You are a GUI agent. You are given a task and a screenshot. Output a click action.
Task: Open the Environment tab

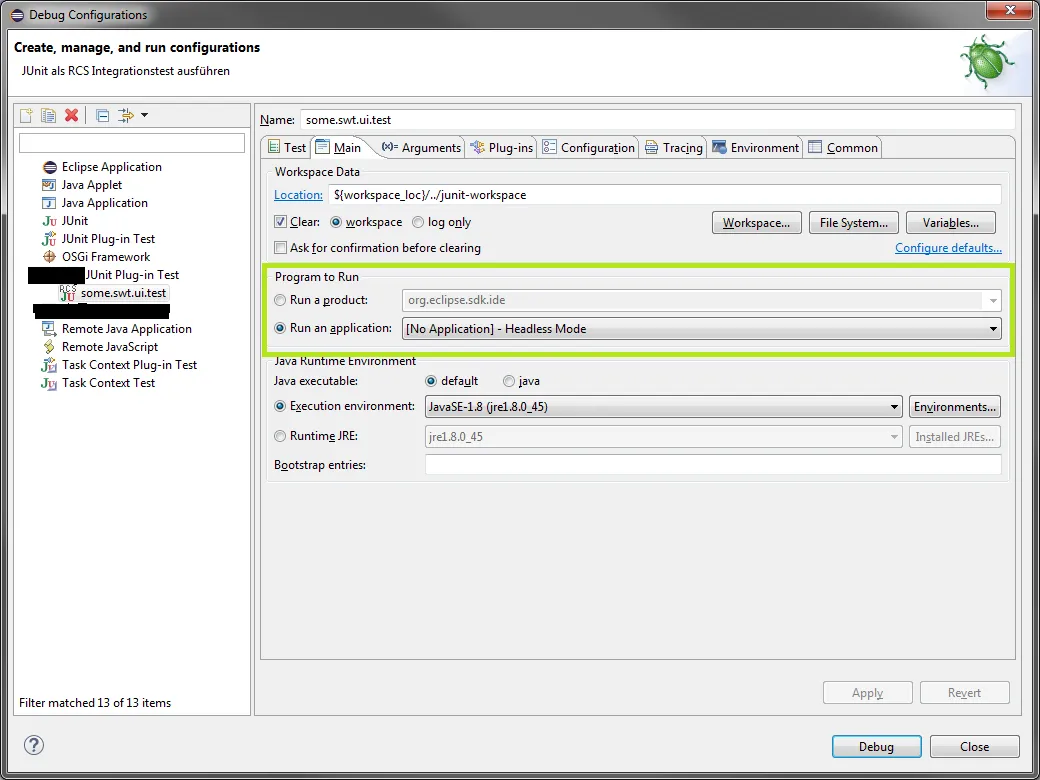755,148
